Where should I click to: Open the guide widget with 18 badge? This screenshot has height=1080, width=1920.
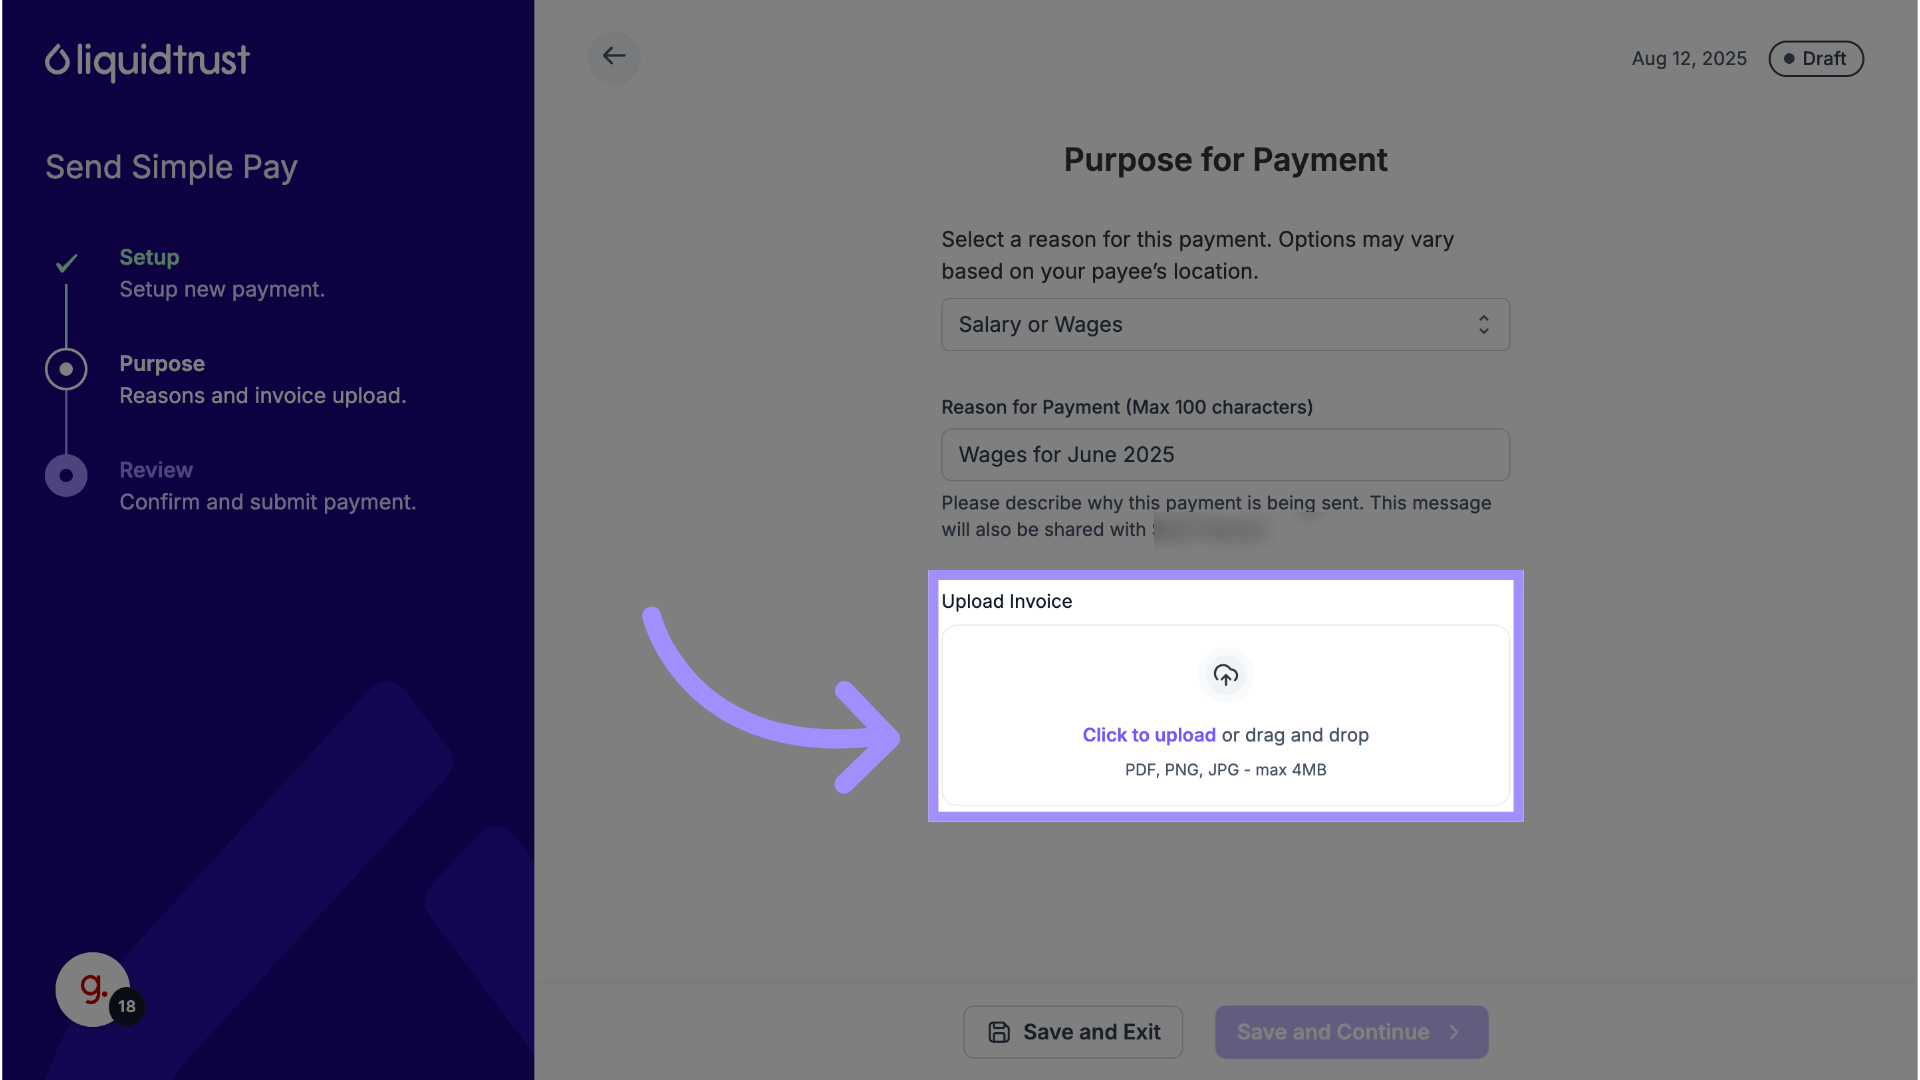click(x=93, y=989)
